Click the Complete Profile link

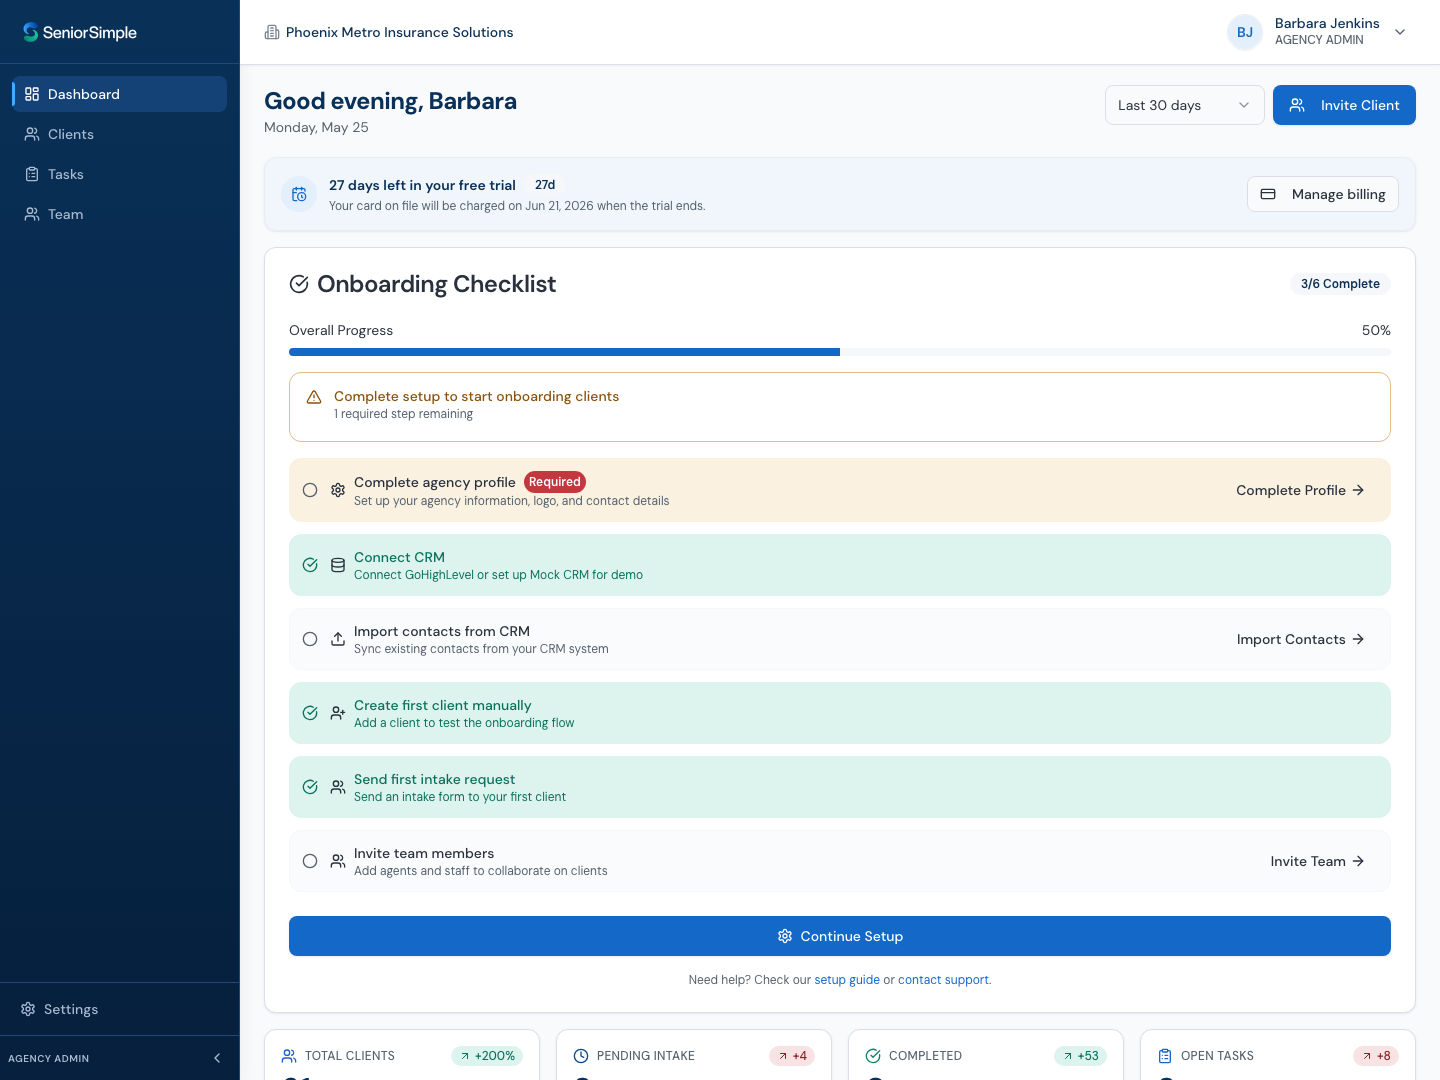click(x=1300, y=490)
